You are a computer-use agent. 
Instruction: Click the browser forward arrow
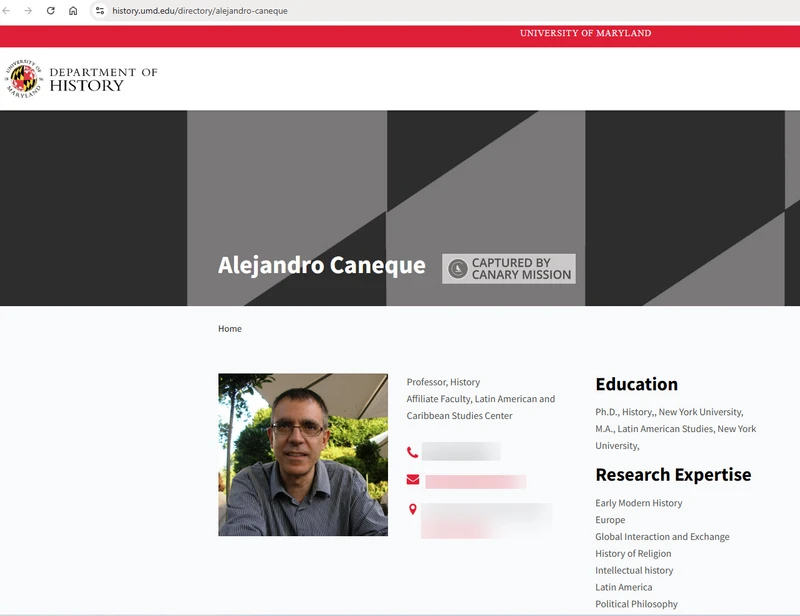28,11
